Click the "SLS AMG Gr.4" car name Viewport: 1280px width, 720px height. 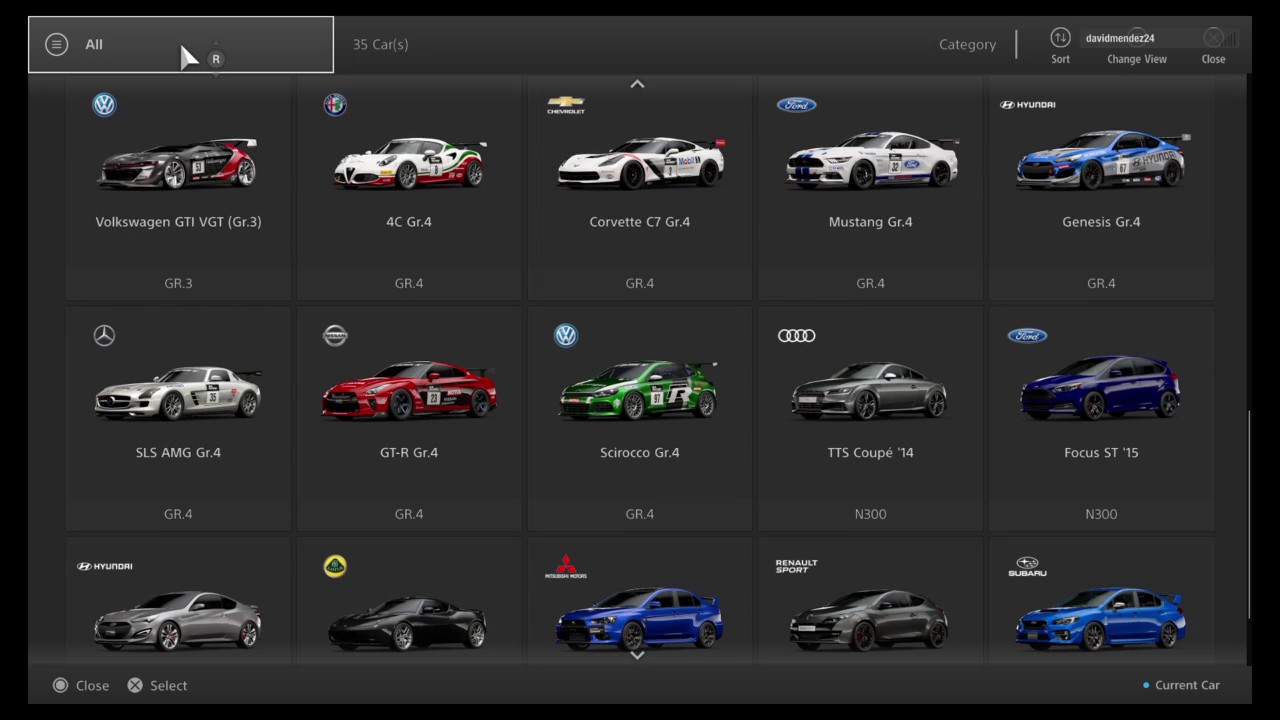[178, 453]
